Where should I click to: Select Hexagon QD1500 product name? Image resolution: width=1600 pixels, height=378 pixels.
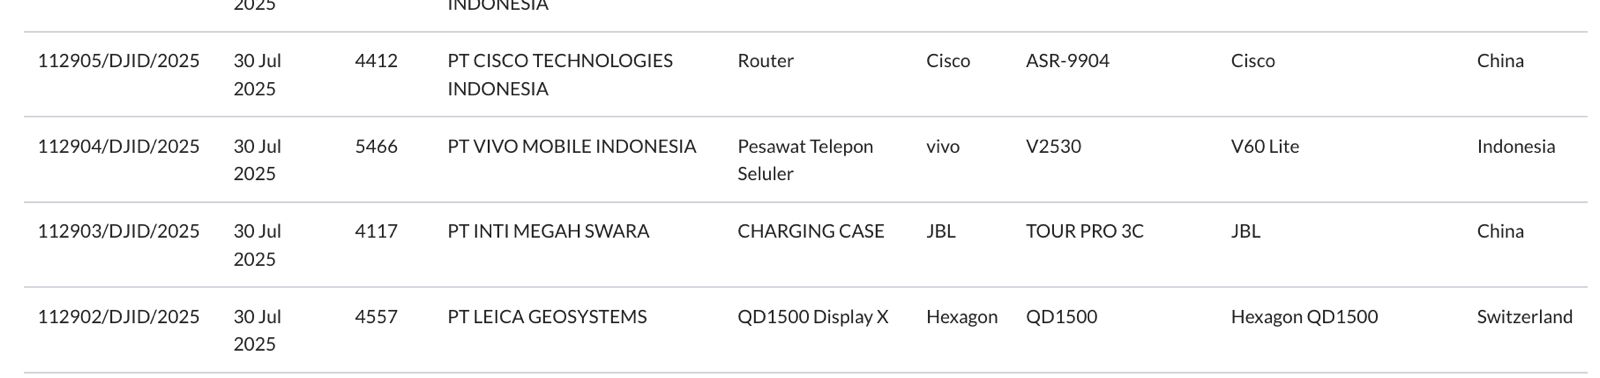click(1305, 317)
